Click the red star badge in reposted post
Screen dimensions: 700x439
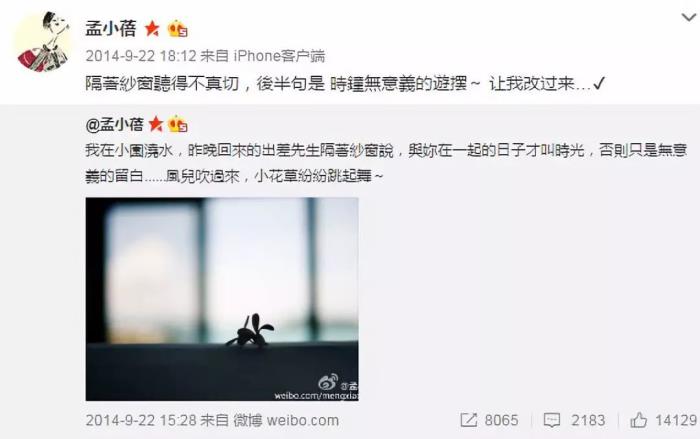tap(156, 124)
